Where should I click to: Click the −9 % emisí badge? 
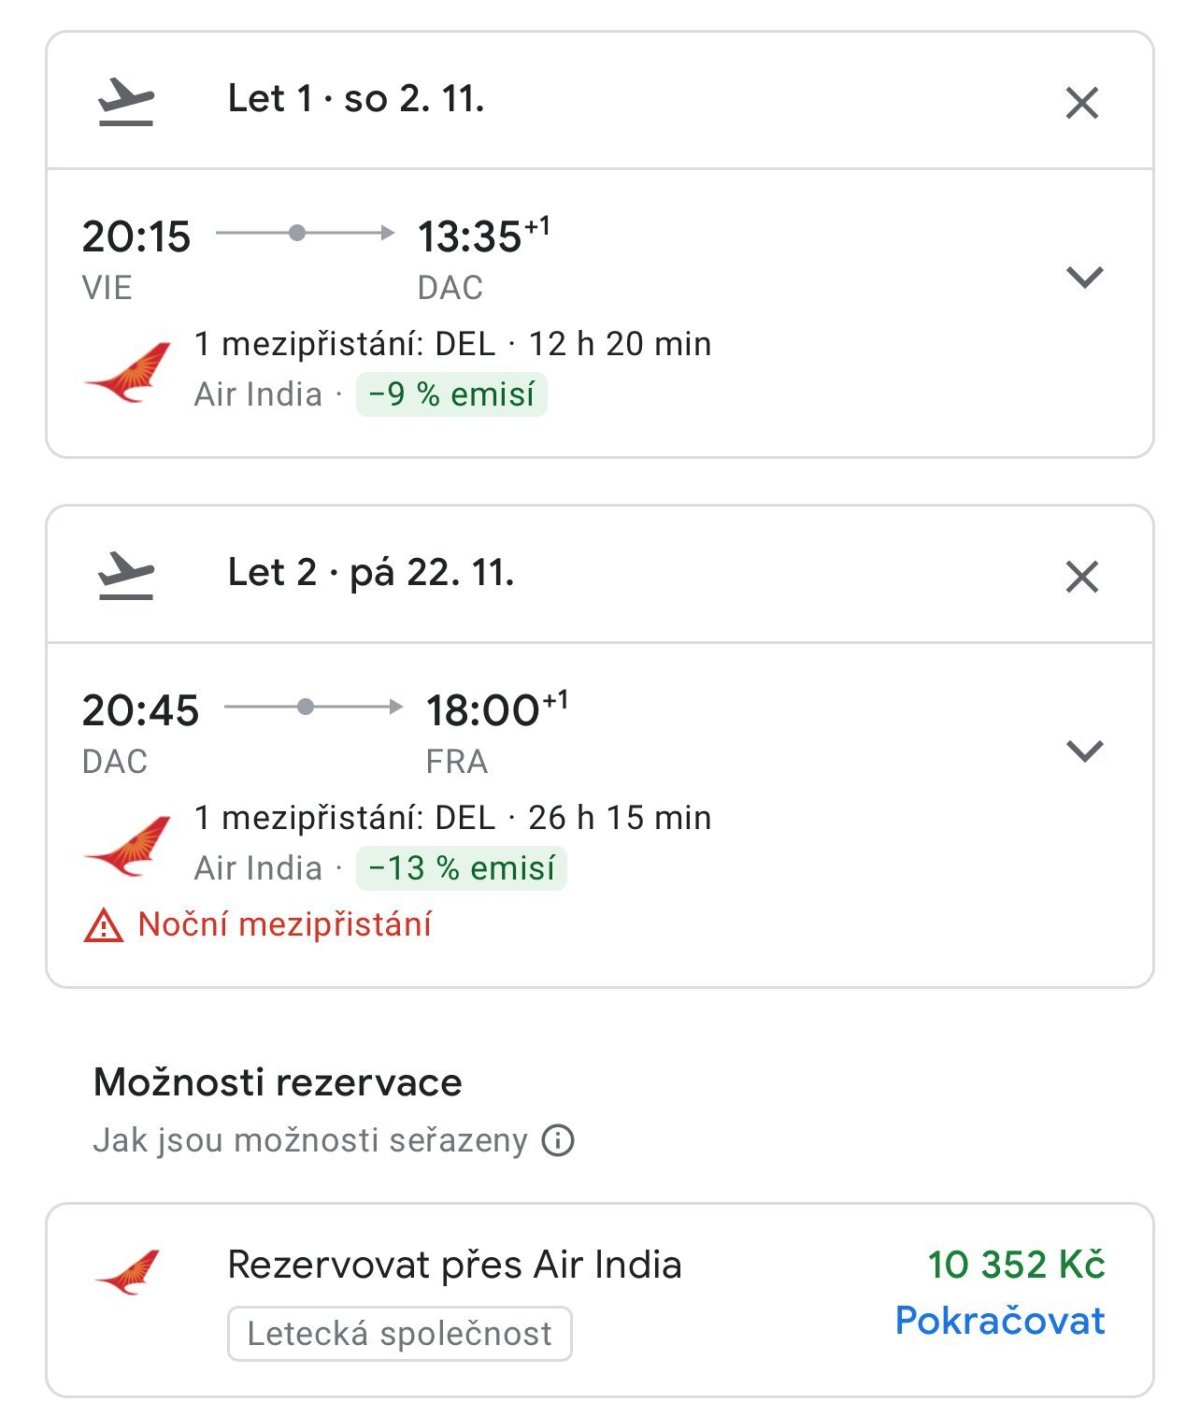point(451,394)
